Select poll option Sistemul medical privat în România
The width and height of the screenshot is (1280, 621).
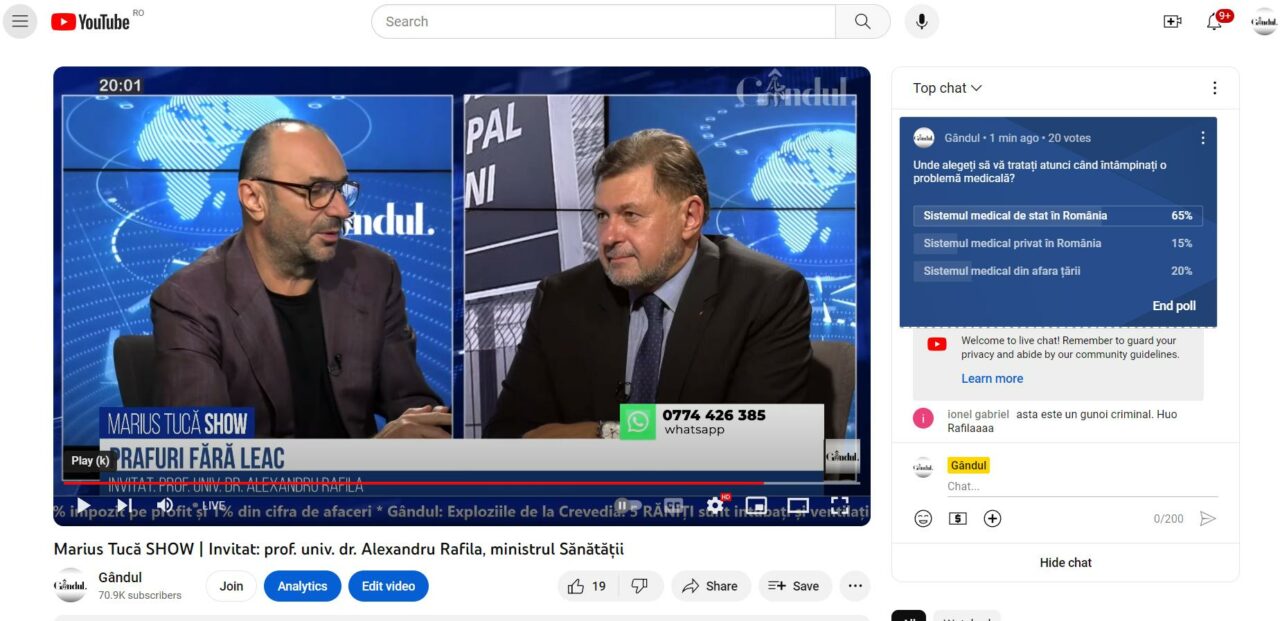coord(1058,243)
